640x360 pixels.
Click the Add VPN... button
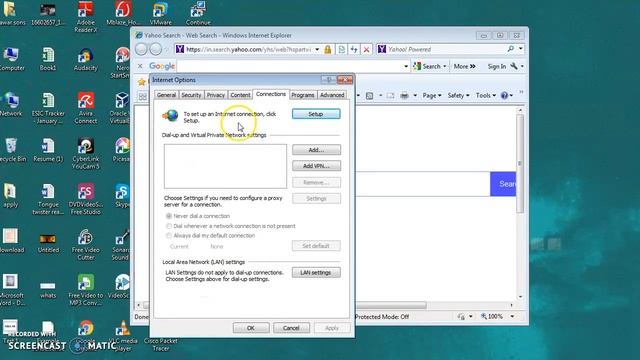coord(316,166)
